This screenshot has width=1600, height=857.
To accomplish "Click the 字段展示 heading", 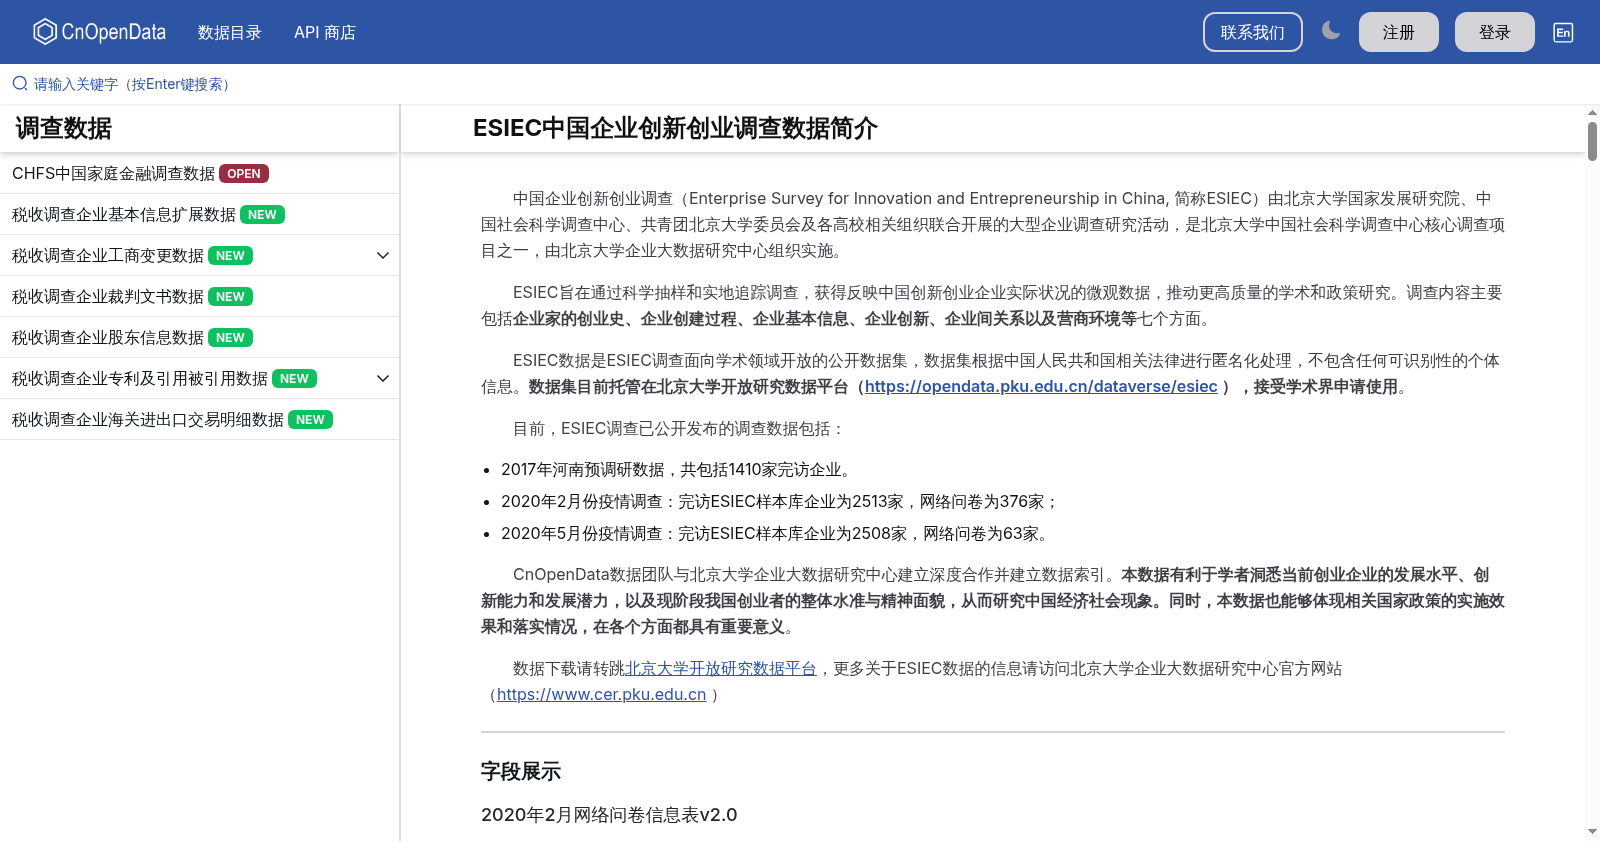I will click(x=520, y=771).
